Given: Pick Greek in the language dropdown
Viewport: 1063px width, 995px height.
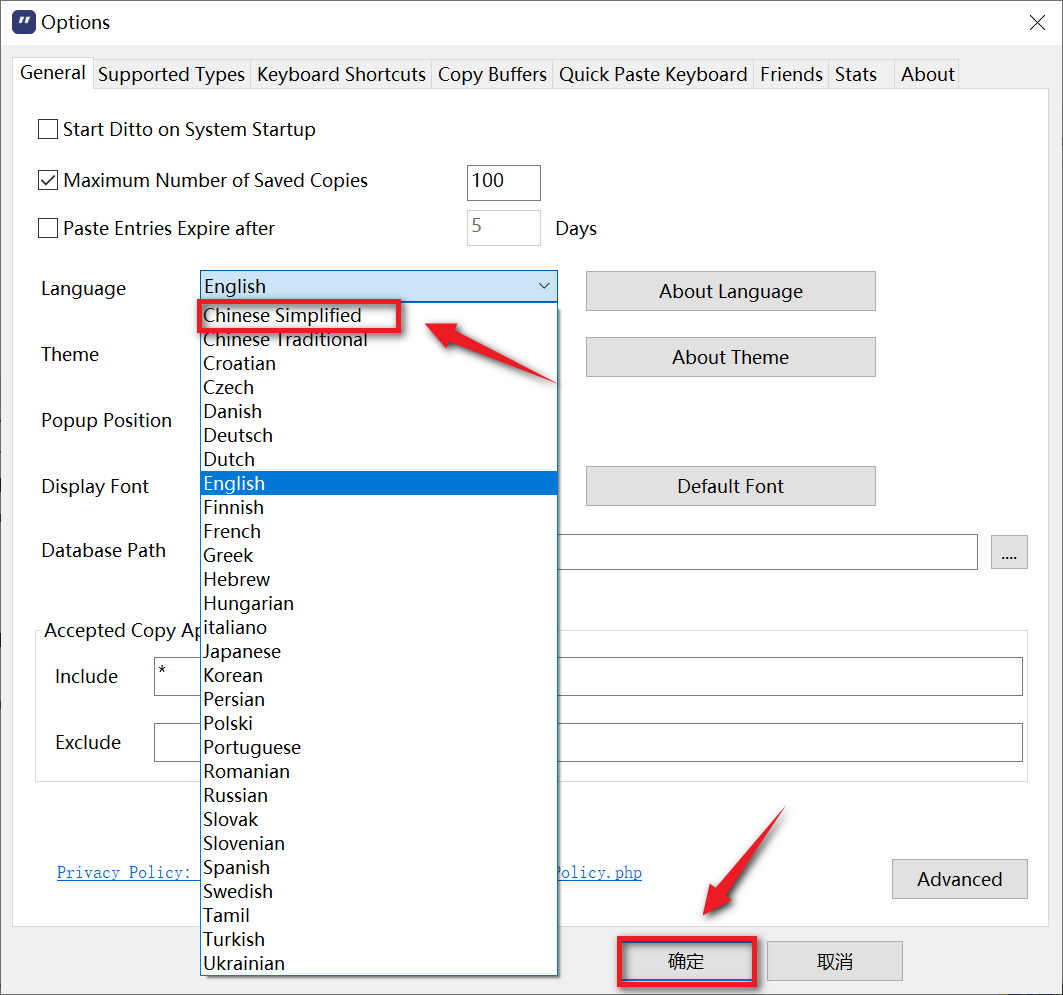Looking at the screenshot, I should click(x=379, y=555).
